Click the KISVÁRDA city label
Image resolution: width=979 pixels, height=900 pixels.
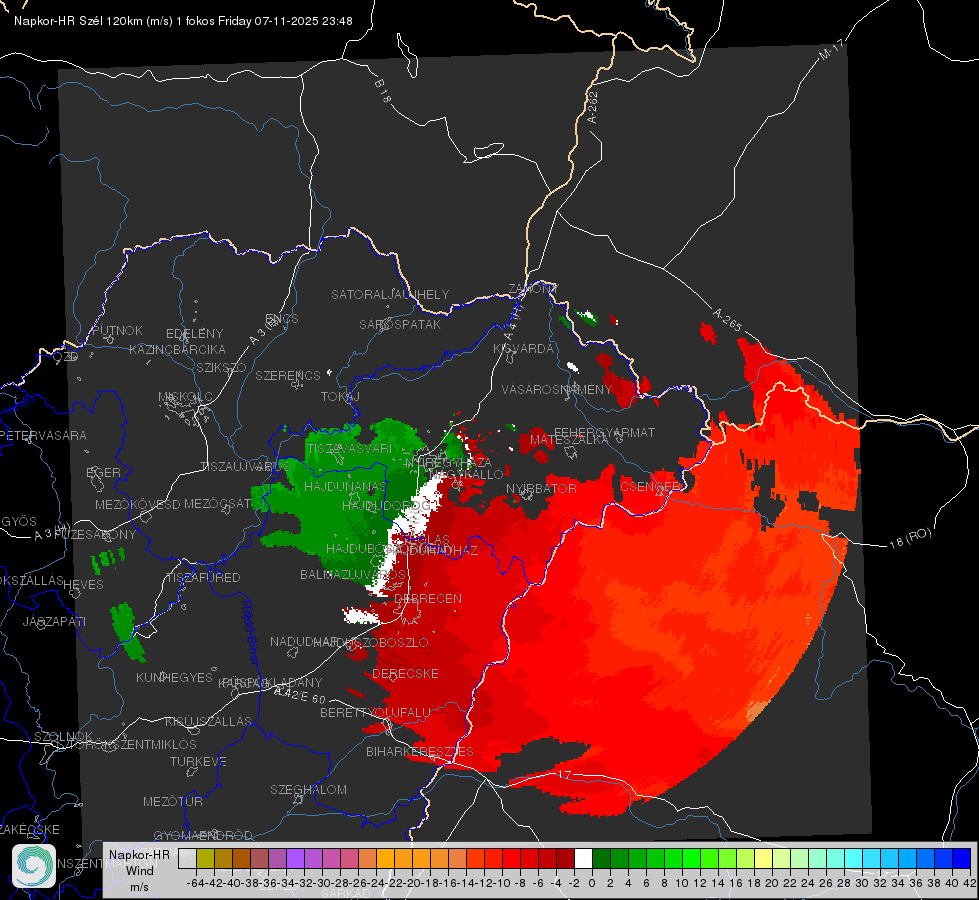coord(523,349)
